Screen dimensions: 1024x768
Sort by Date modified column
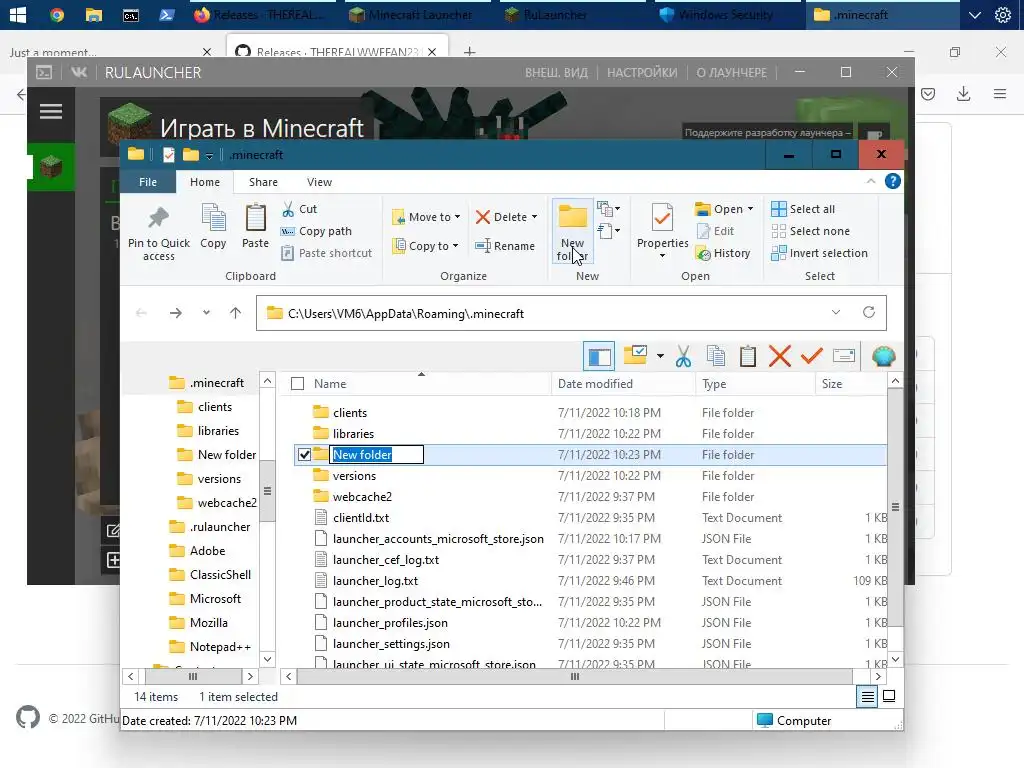(x=623, y=384)
